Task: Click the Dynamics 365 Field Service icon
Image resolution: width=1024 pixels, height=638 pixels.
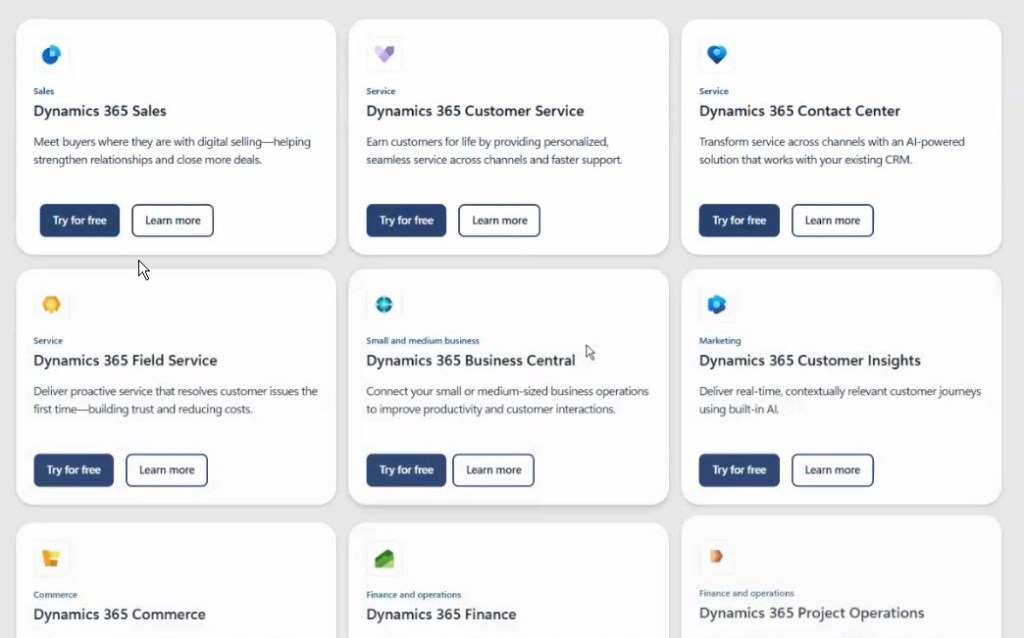Action: click(x=50, y=305)
